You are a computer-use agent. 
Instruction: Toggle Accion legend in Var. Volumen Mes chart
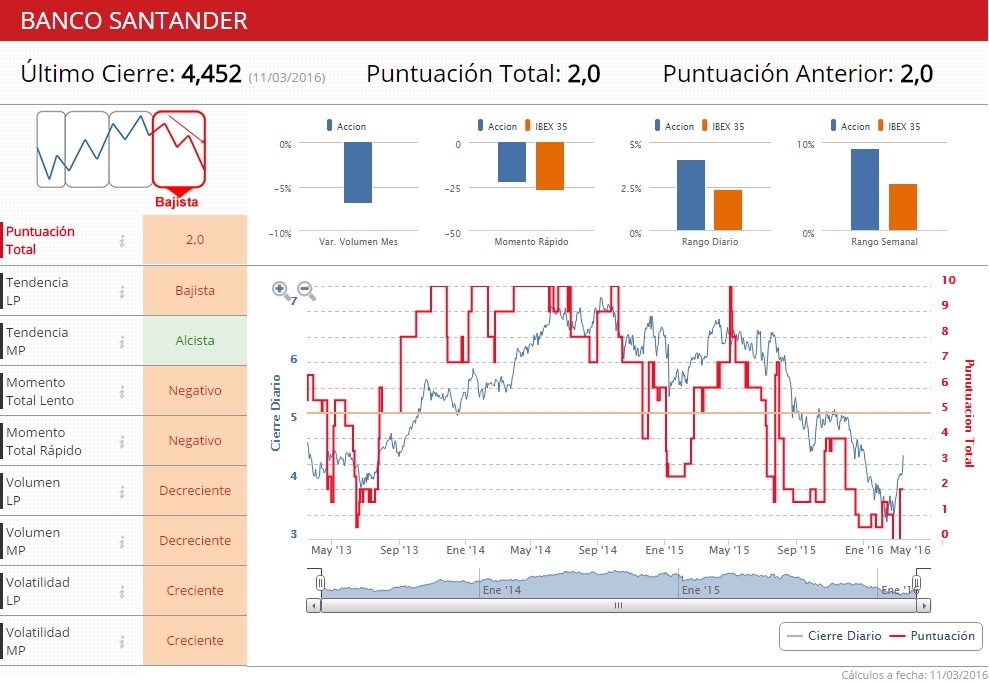tap(346, 126)
